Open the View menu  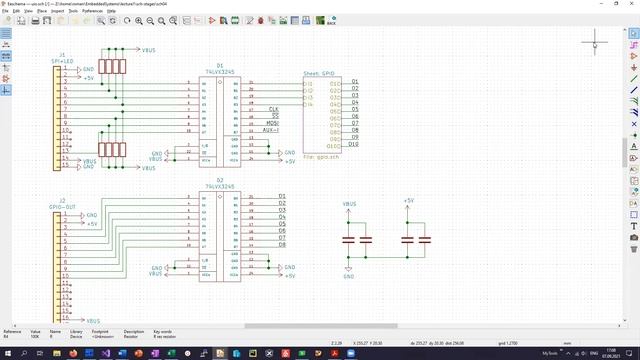[x=28, y=11]
